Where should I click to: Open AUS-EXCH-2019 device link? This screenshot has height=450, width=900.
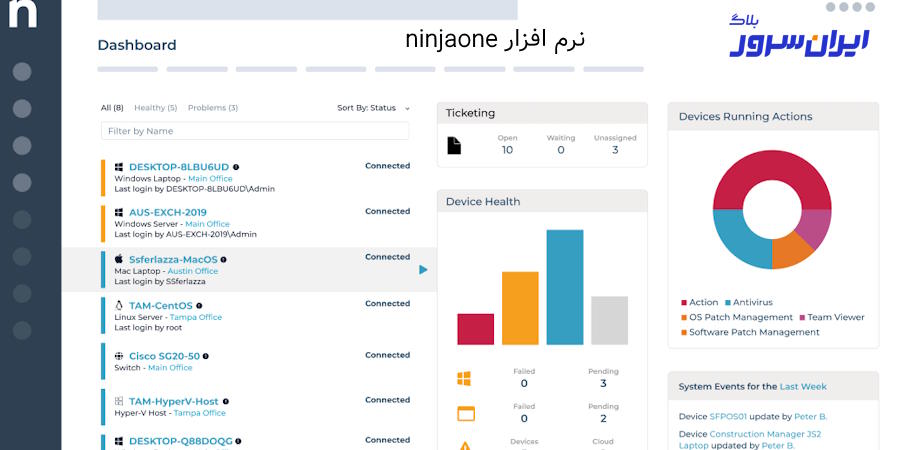168,212
